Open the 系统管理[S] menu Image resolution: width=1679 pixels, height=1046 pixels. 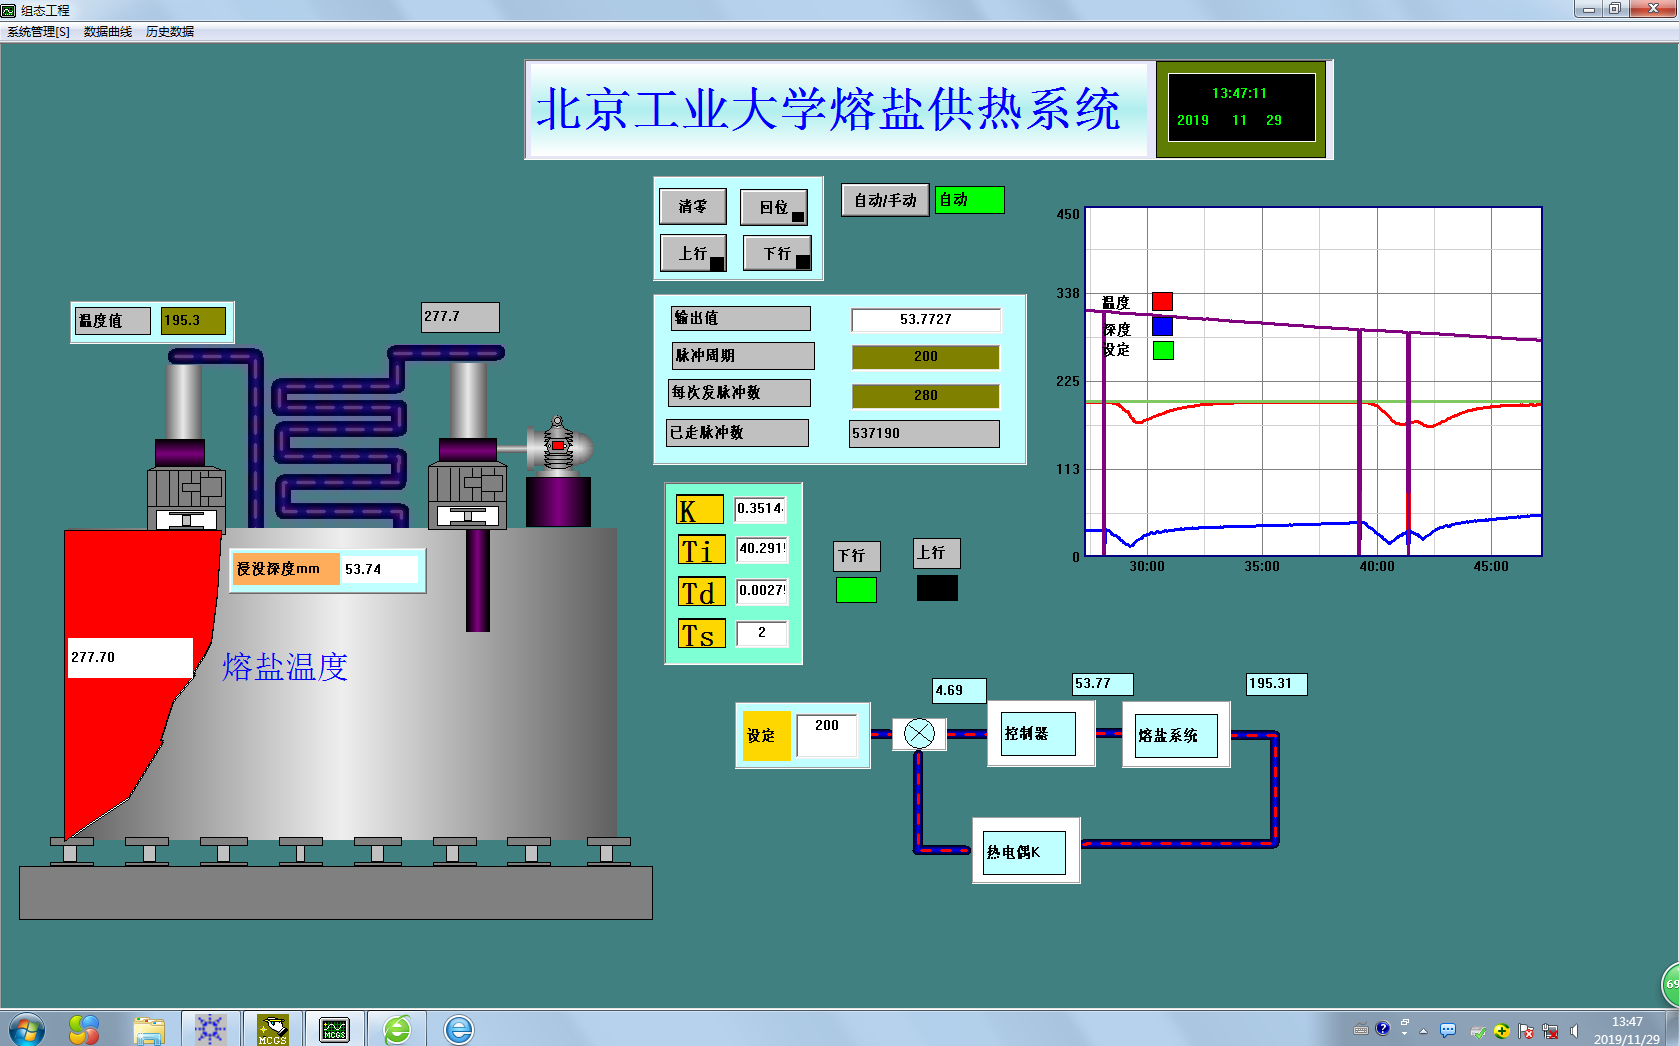pos(39,32)
